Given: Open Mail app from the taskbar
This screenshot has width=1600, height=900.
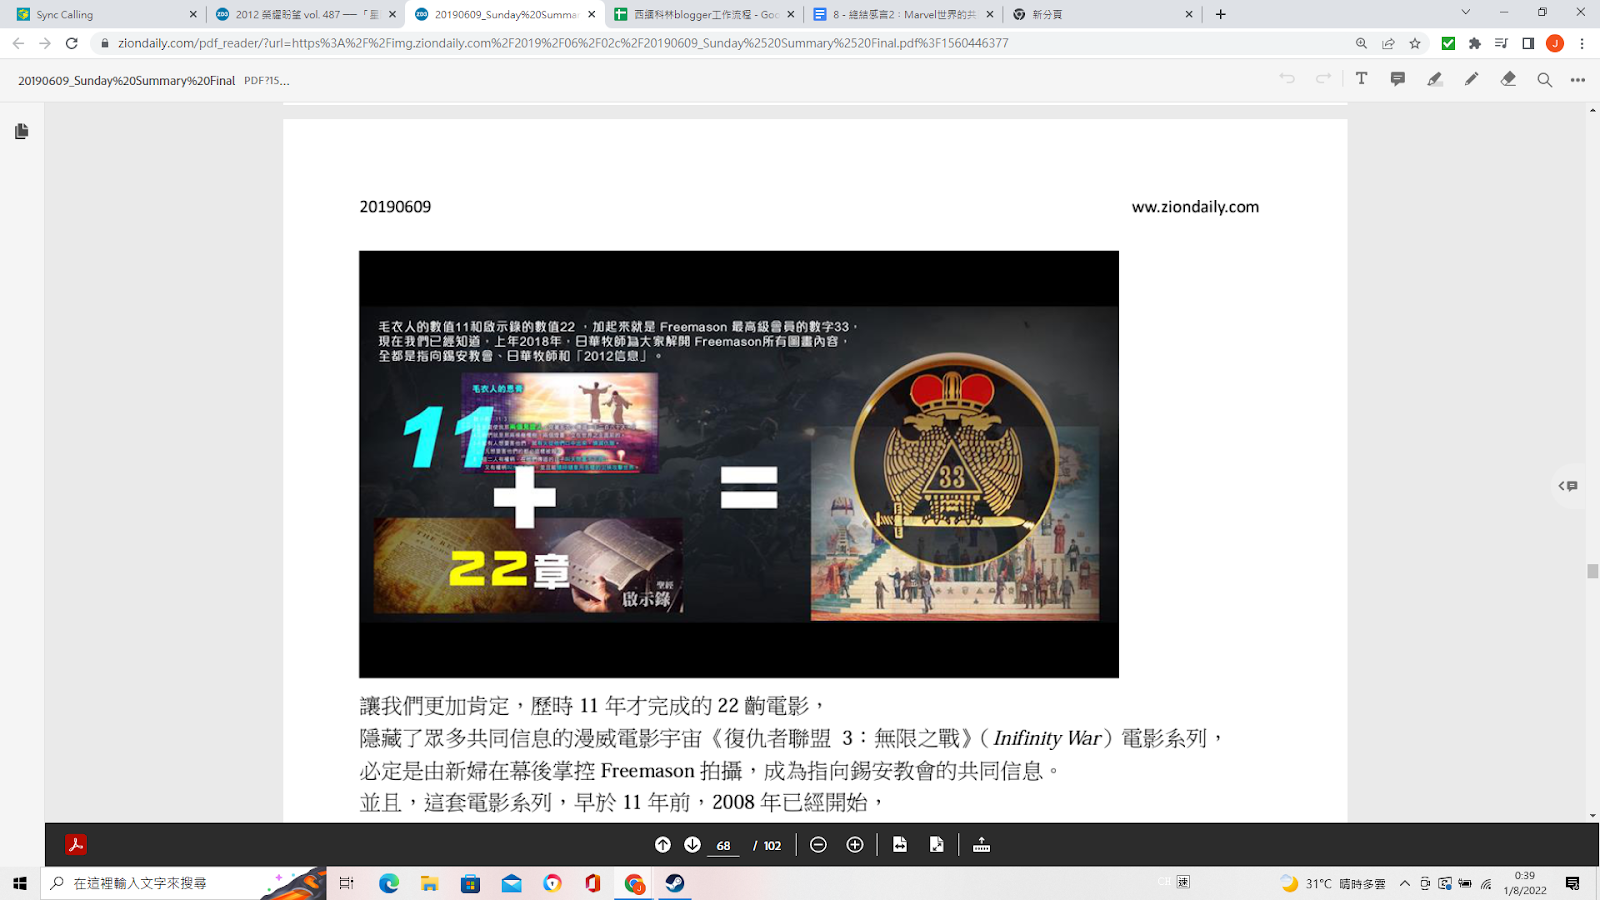Looking at the screenshot, I should pyautogui.click(x=511, y=883).
